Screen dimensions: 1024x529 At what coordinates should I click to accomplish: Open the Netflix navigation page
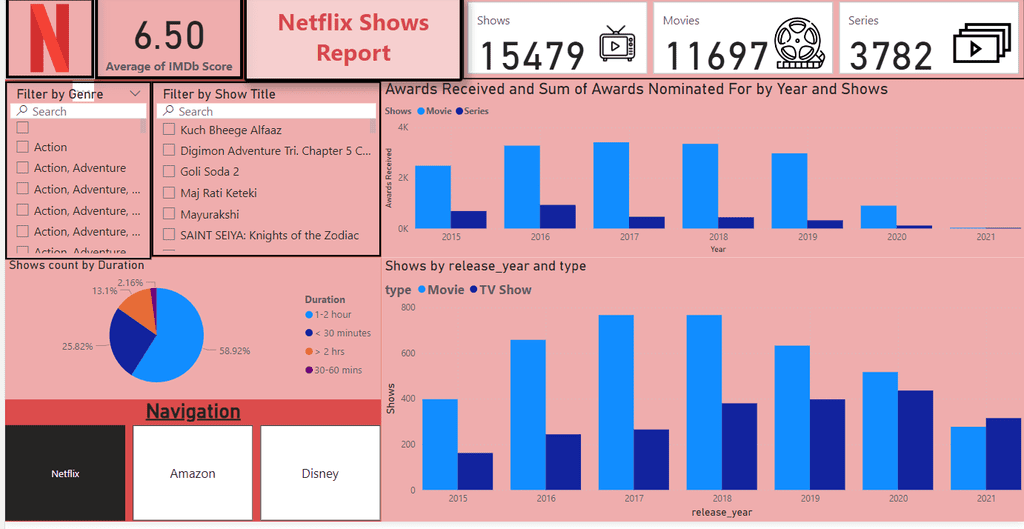65,473
